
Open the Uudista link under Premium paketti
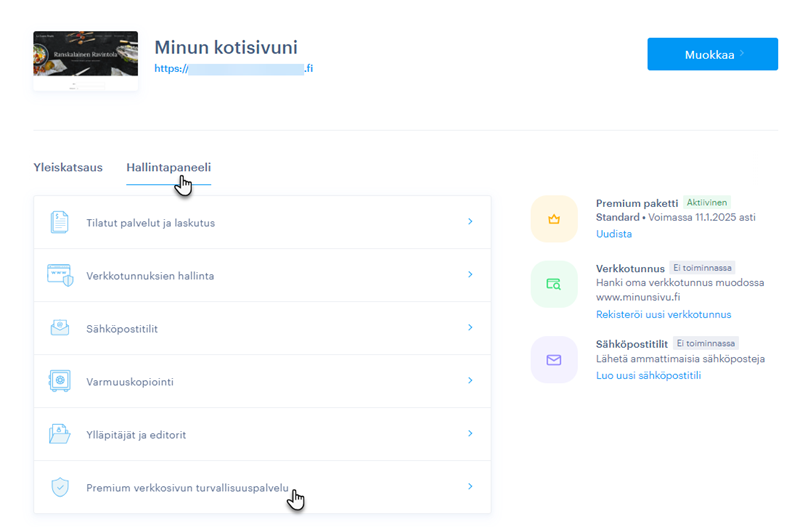613,234
